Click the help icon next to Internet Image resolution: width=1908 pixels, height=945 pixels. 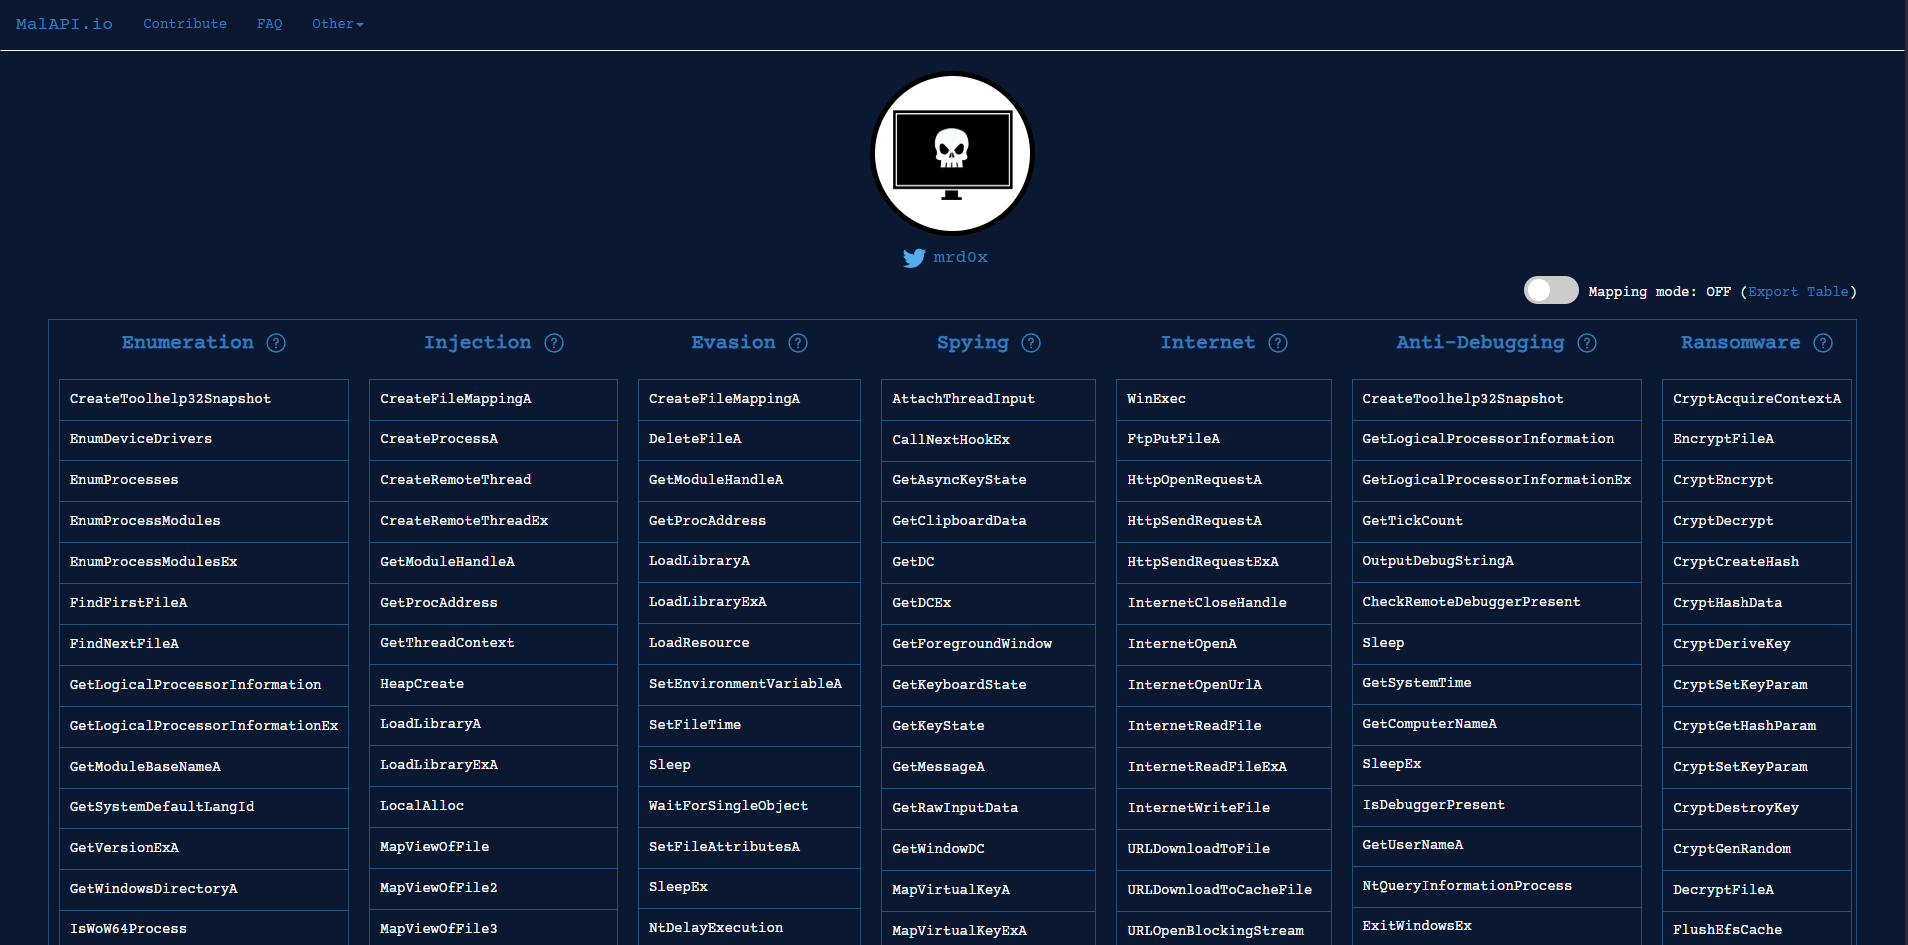(x=1278, y=343)
